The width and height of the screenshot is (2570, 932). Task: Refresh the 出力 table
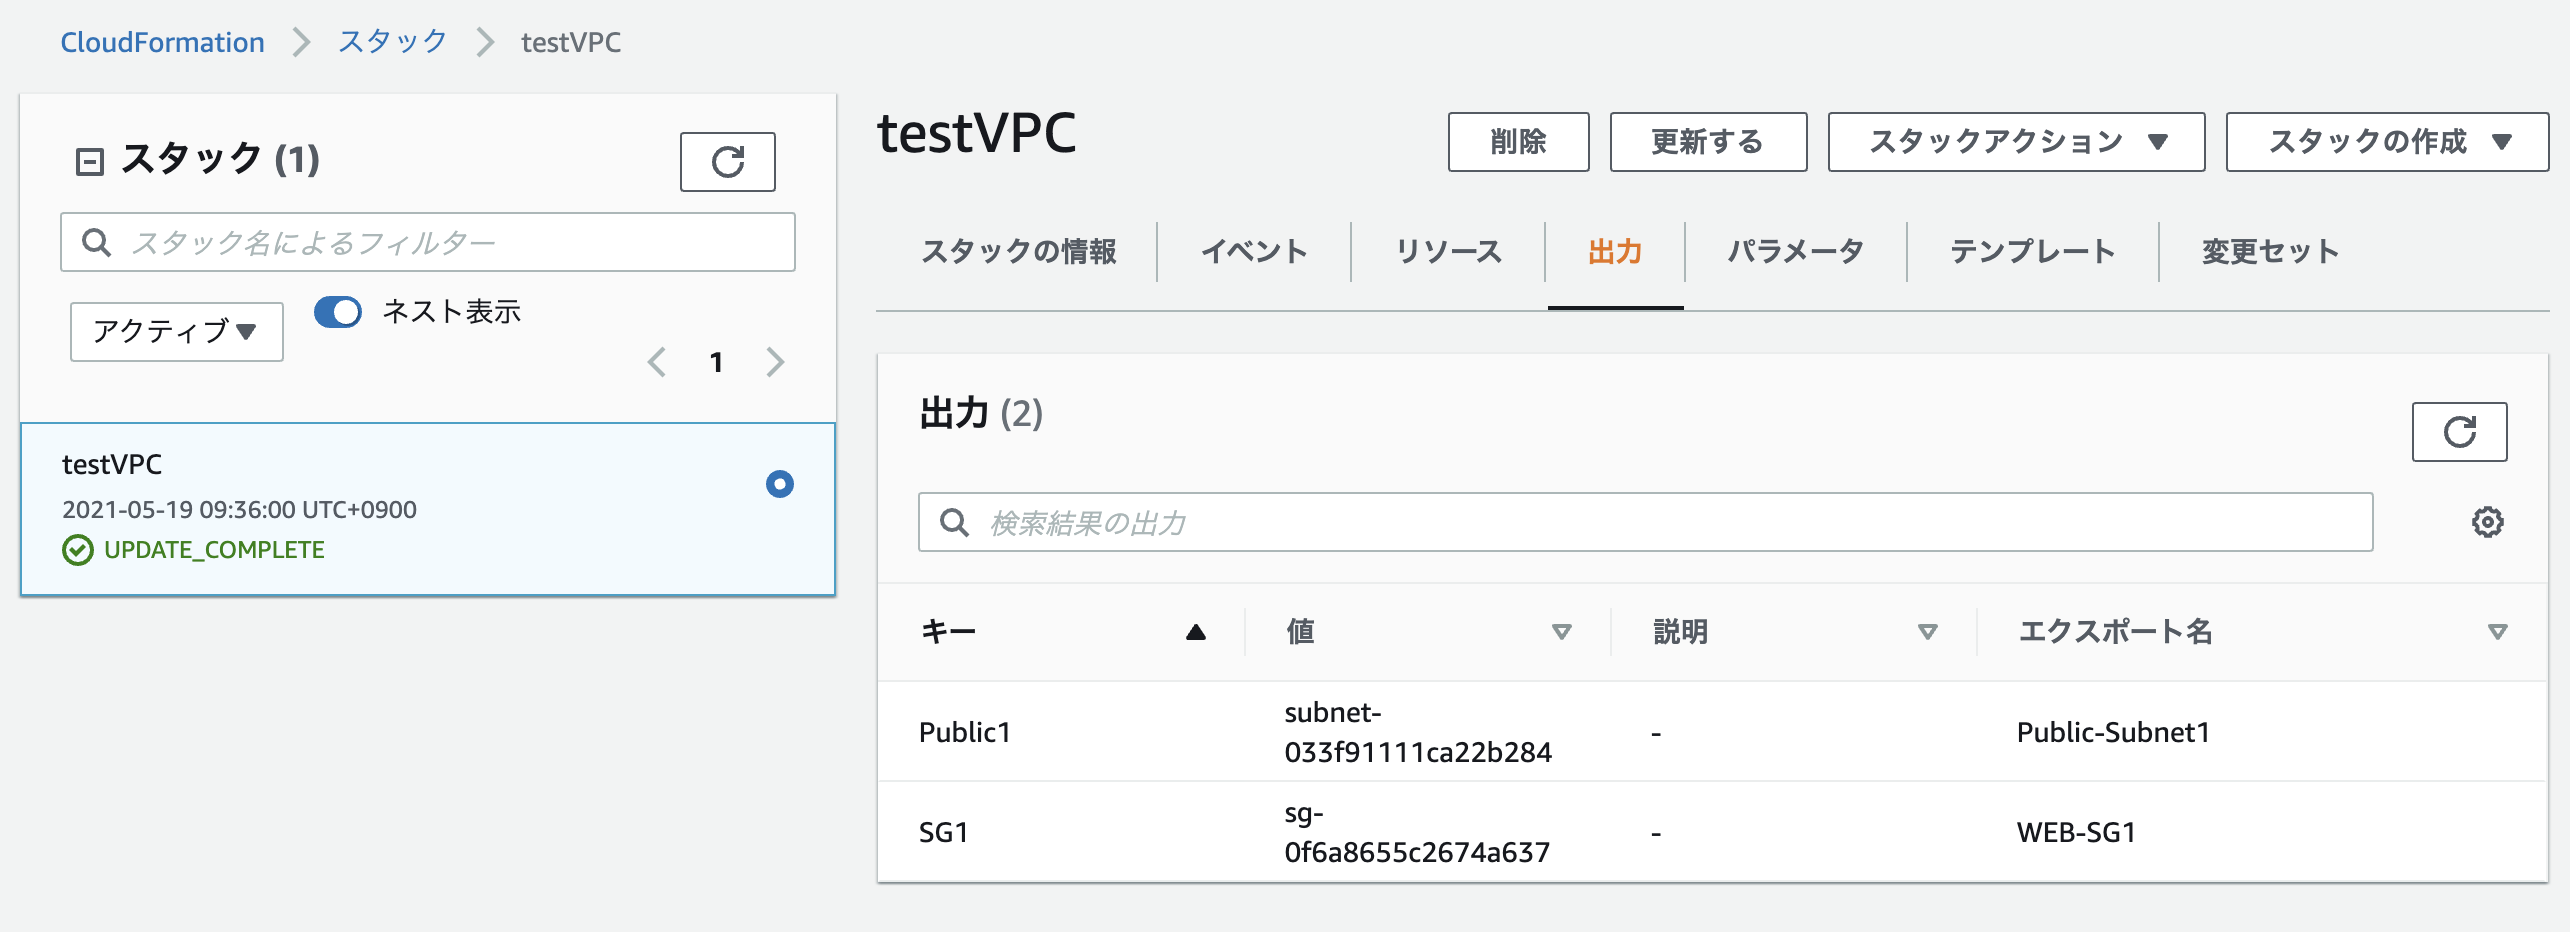coord(2459,432)
